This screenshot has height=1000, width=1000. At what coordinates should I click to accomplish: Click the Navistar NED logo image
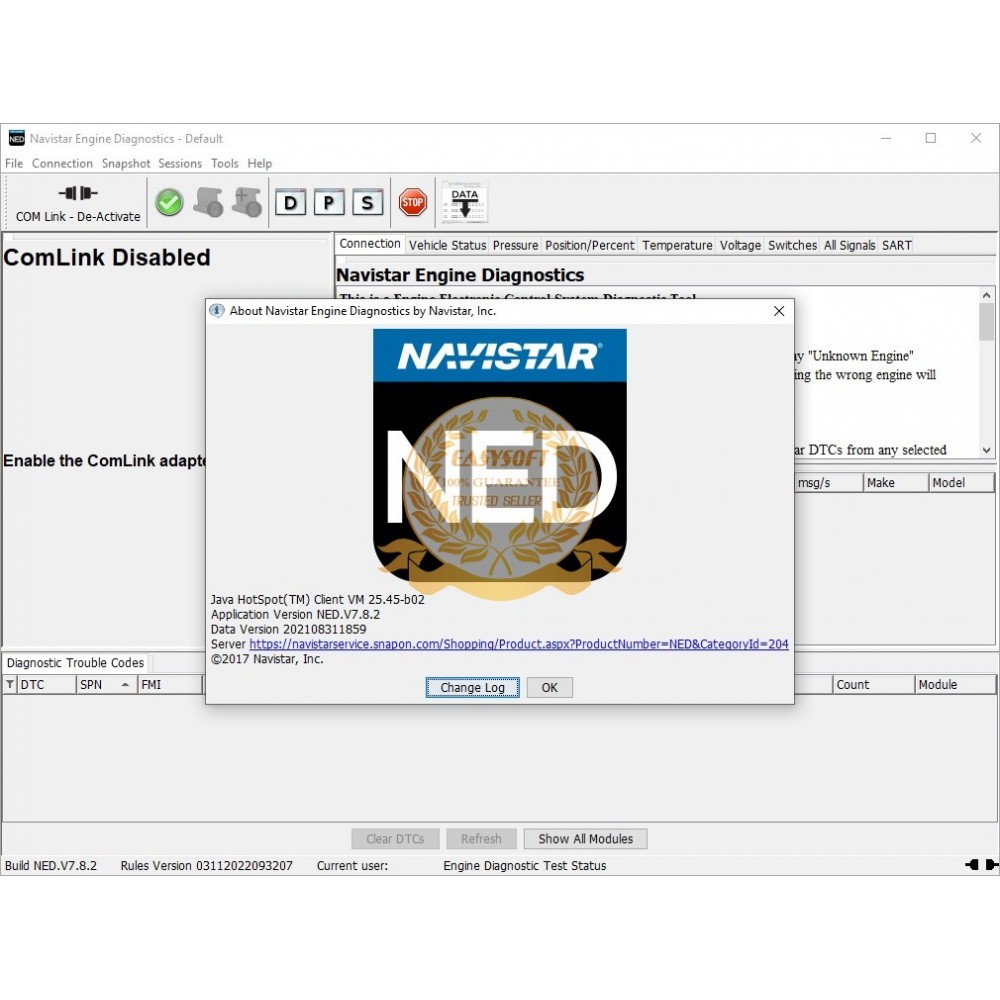click(x=499, y=457)
